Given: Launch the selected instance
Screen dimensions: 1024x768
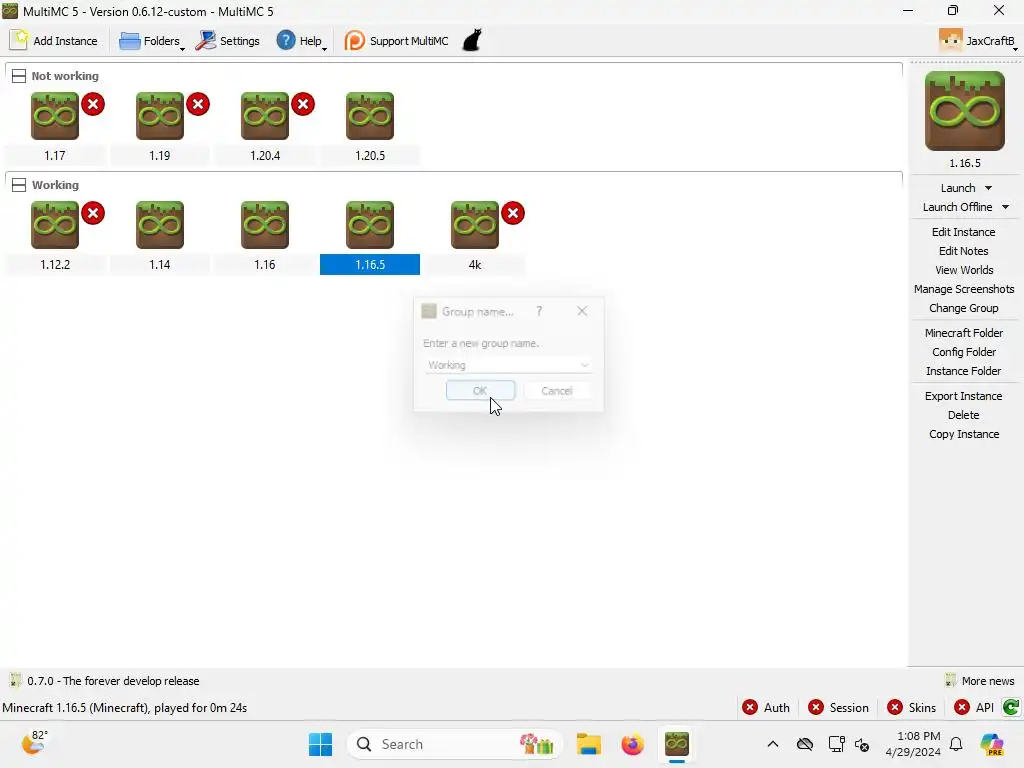Looking at the screenshot, I should [957, 188].
